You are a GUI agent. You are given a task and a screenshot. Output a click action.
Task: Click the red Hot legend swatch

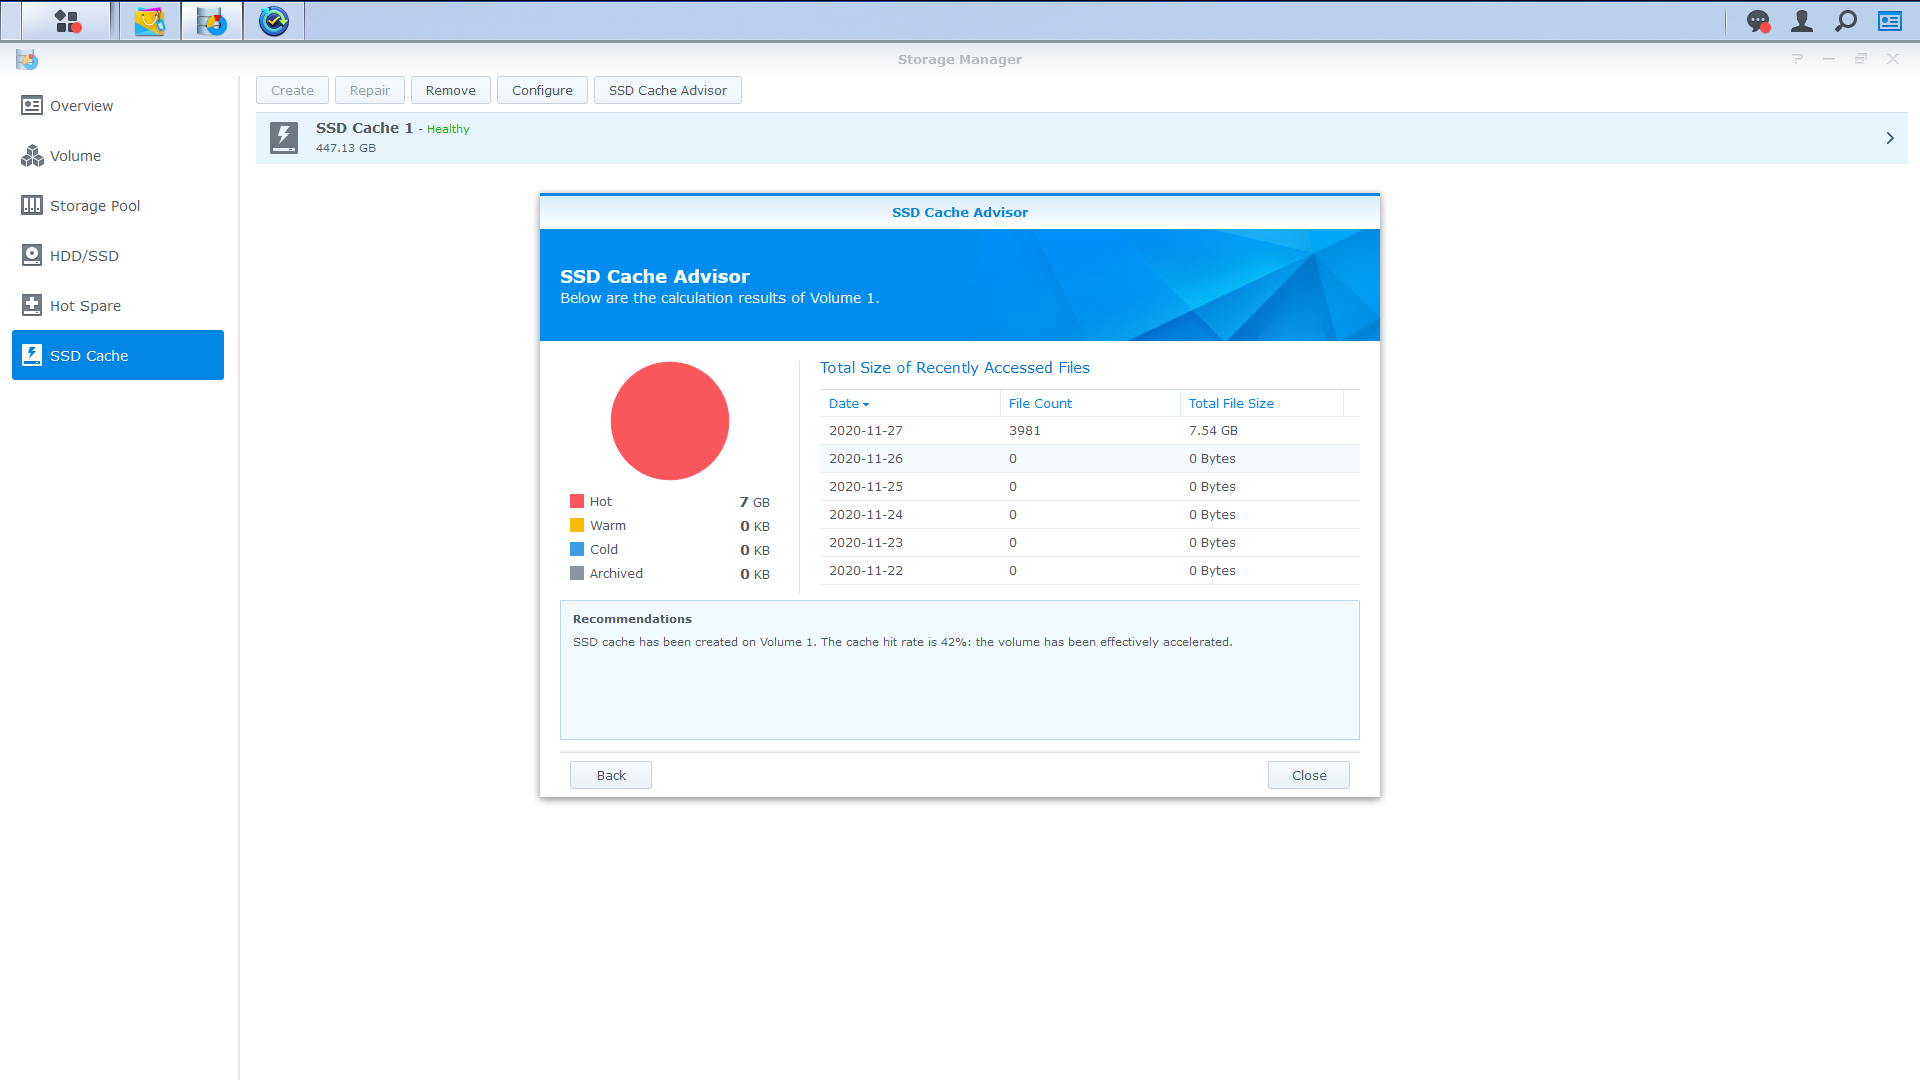pos(577,501)
